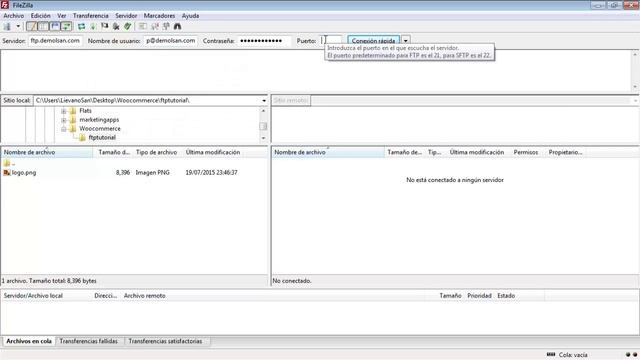The width and height of the screenshot is (640, 360).
Task: Click the FileZilla logo in title bar
Action: [5, 5]
